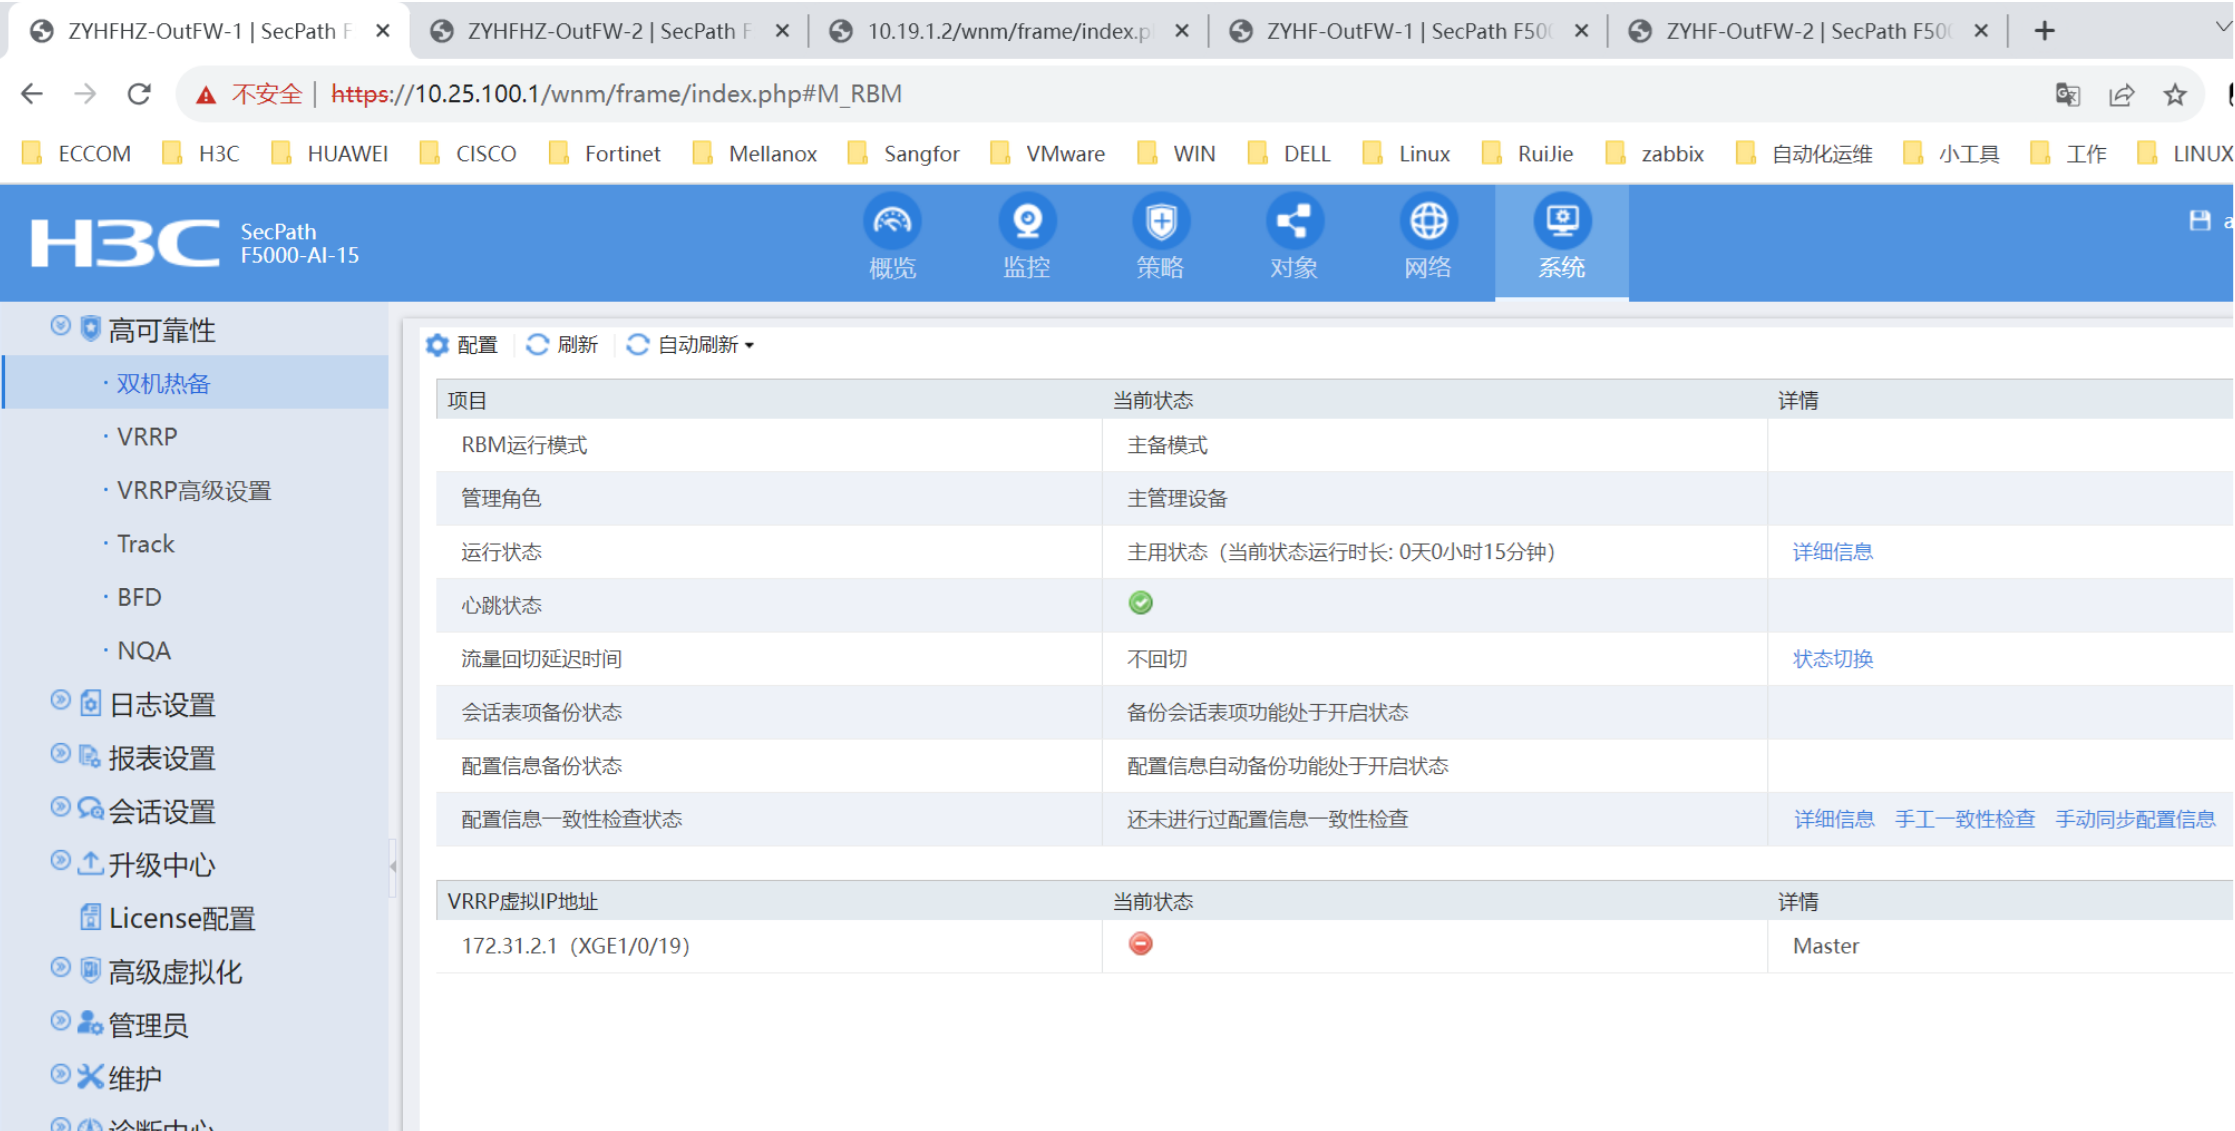The height and width of the screenshot is (1131, 2235).
Task: Collapse the 高可靠性 tree section
Action: [x=61, y=326]
